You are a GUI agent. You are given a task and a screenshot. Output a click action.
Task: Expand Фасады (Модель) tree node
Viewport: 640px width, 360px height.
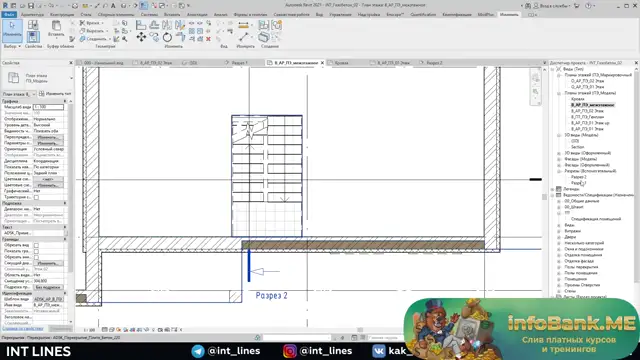click(559, 159)
